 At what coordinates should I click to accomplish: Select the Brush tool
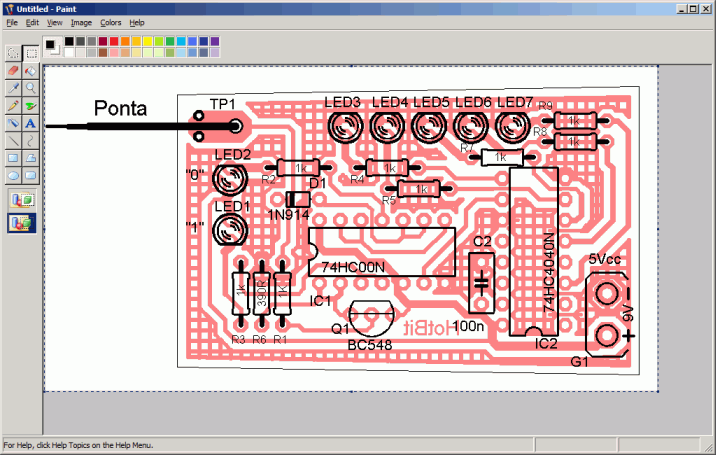(31, 106)
